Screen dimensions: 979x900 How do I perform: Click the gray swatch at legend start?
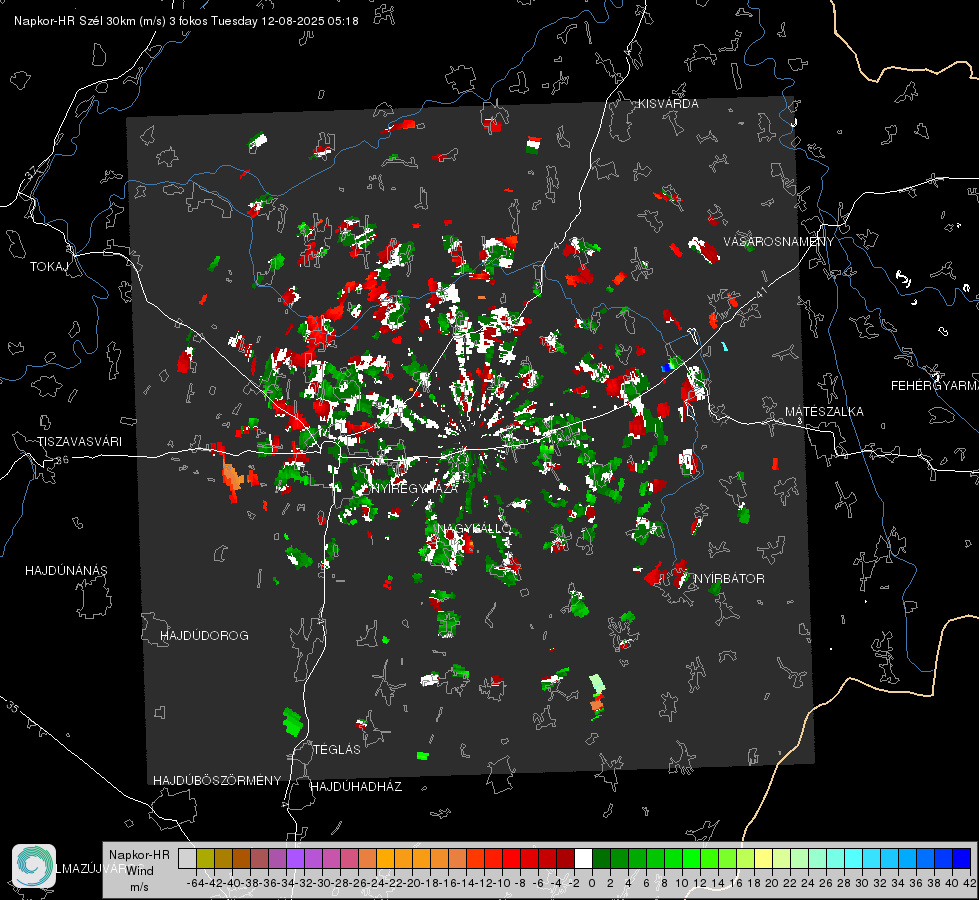[187, 858]
